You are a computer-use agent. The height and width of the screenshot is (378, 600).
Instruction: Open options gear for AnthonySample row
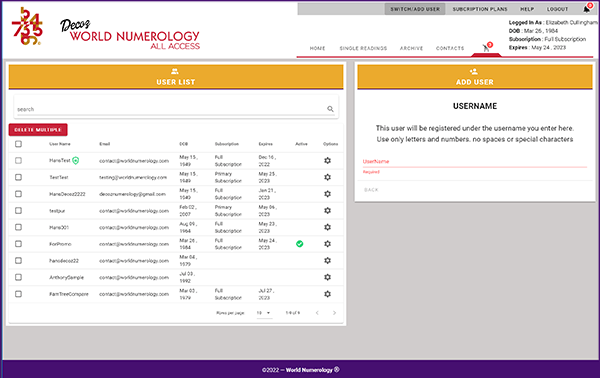click(x=328, y=277)
